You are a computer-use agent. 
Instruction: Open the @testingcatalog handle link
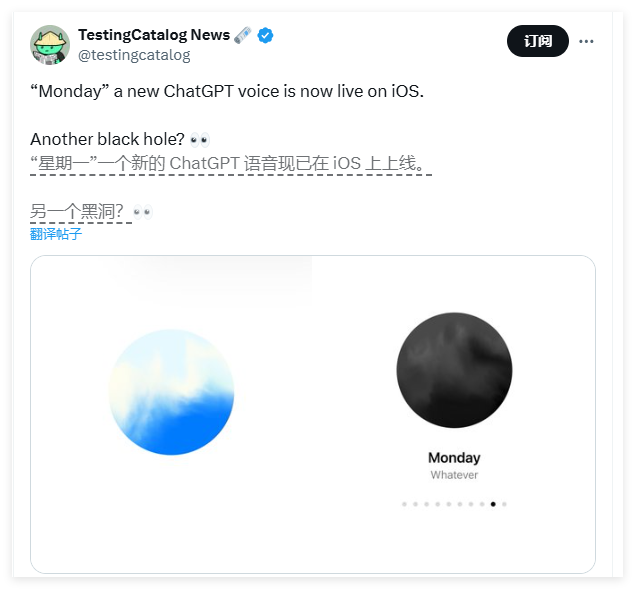click(x=134, y=55)
